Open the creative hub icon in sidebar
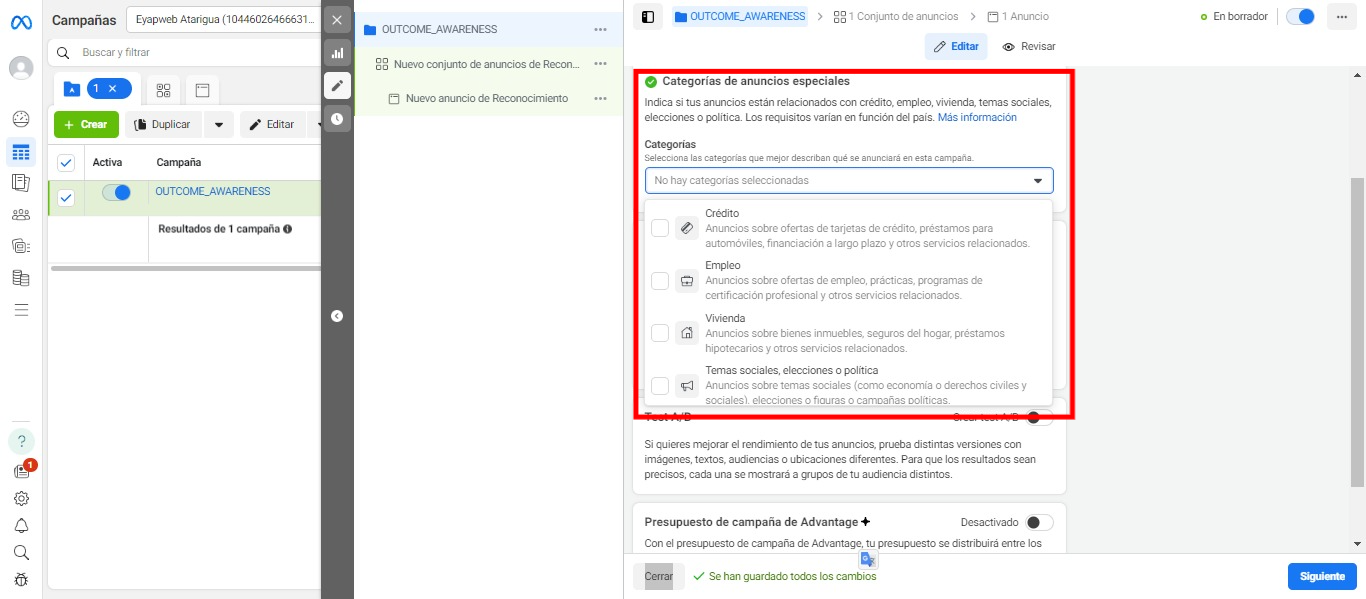 pyautogui.click(x=21, y=245)
